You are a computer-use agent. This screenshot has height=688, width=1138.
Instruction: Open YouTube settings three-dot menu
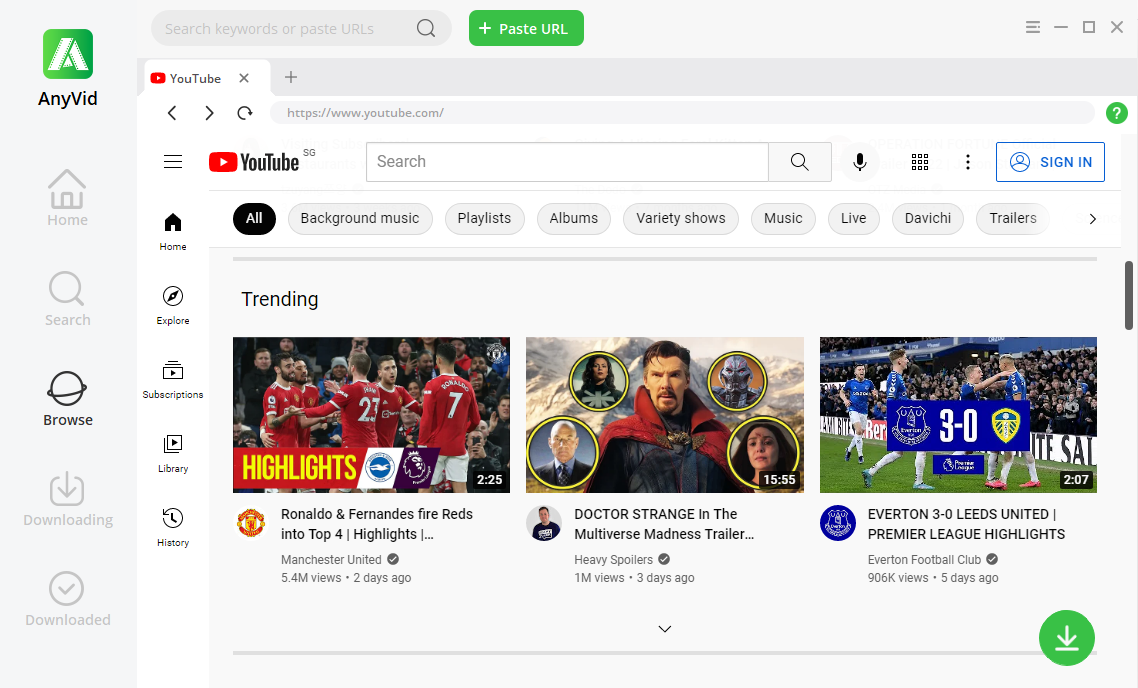point(967,162)
